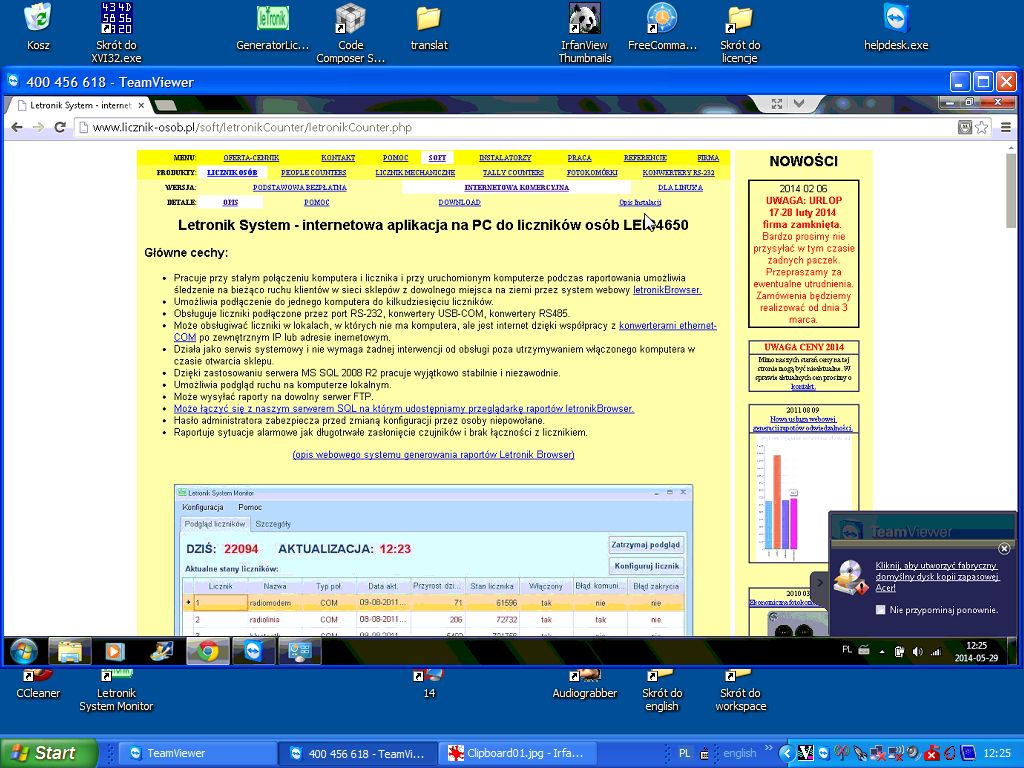Switch to the Szczegóły tab
This screenshot has width=1024, height=768.
(273, 523)
